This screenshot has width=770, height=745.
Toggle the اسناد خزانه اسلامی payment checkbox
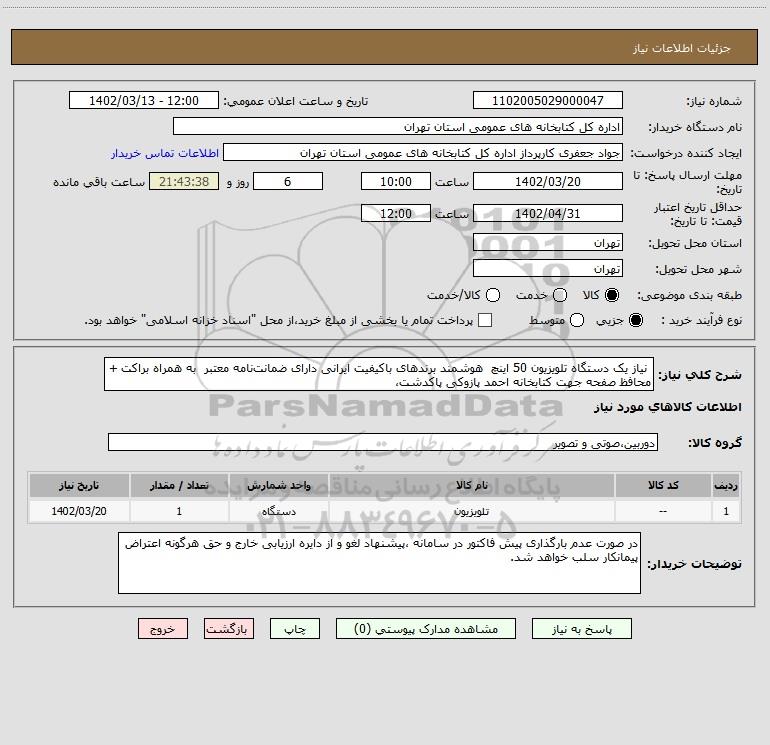click(485, 320)
